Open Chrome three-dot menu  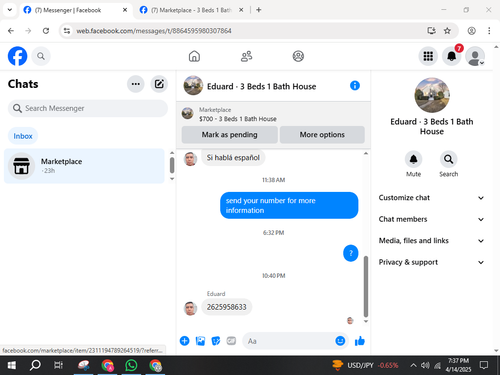[x=489, y=31]
